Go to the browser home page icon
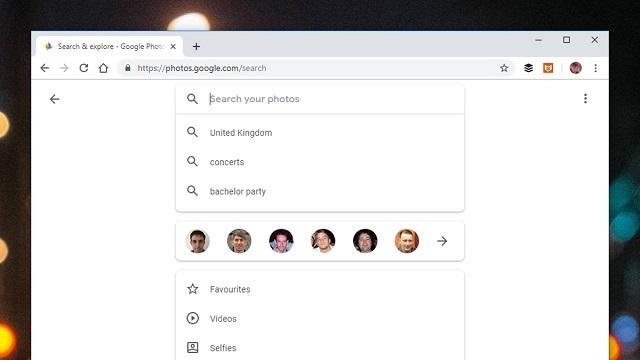Viewport: 640px width, 360px height. coord(103,68)
